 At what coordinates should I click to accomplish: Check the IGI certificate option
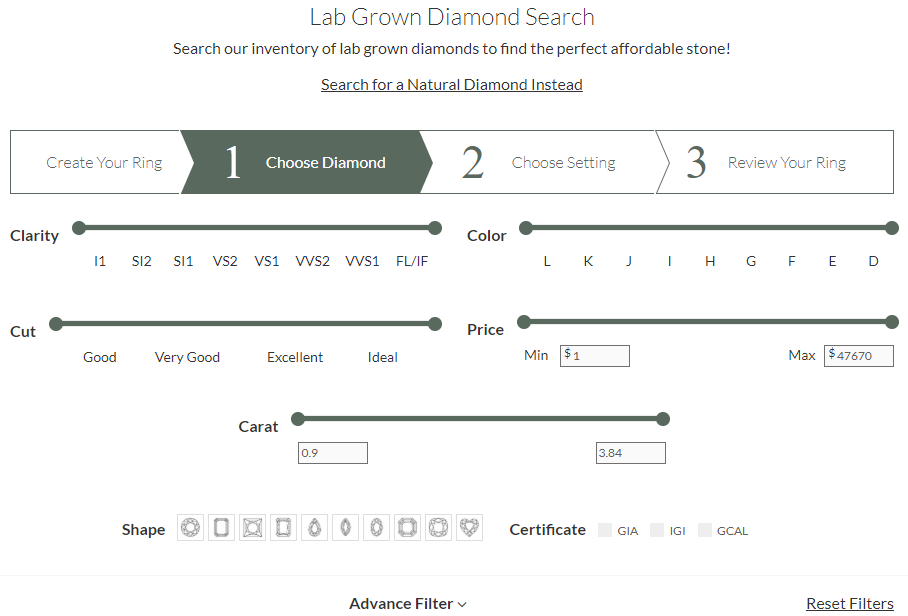pyautogui.click(x=657, y=531)
